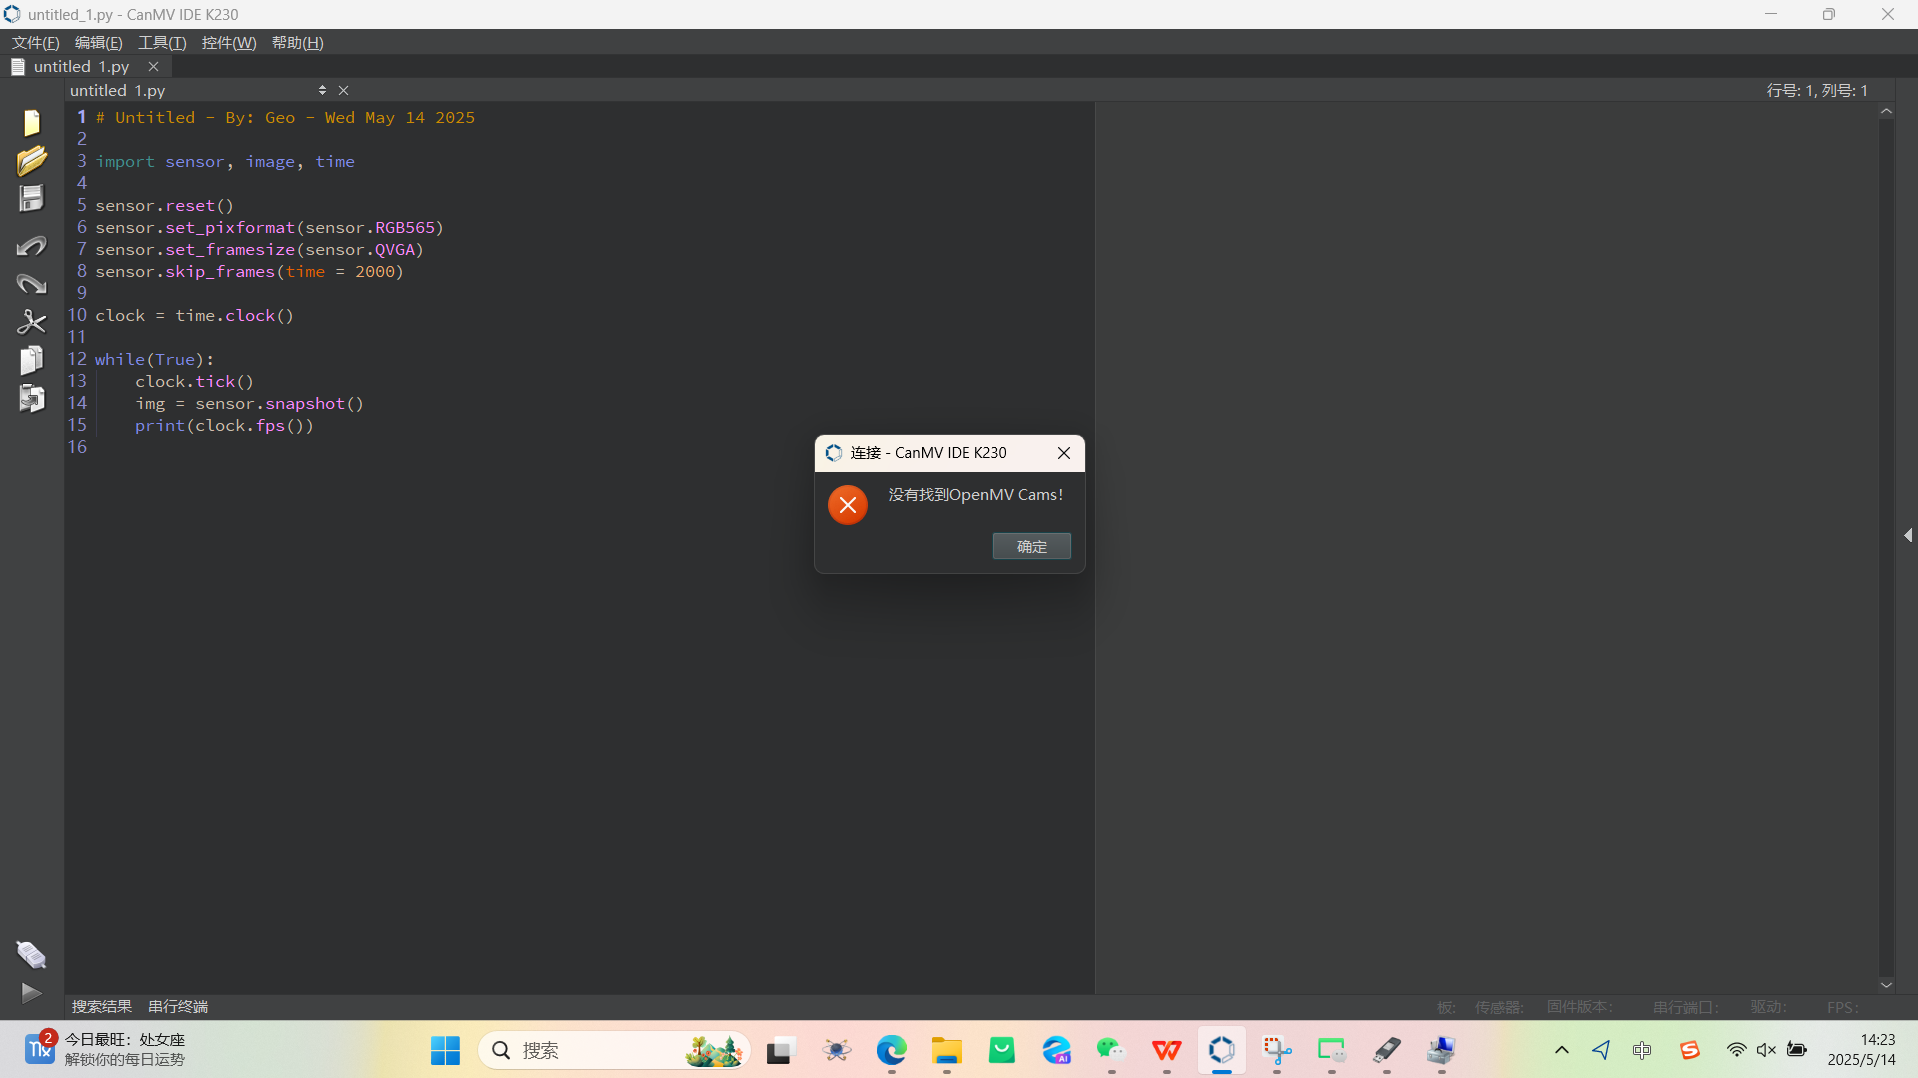1918x1078 pixels.
Task: Click the Save file floppy icon
Action: point(31,198)
